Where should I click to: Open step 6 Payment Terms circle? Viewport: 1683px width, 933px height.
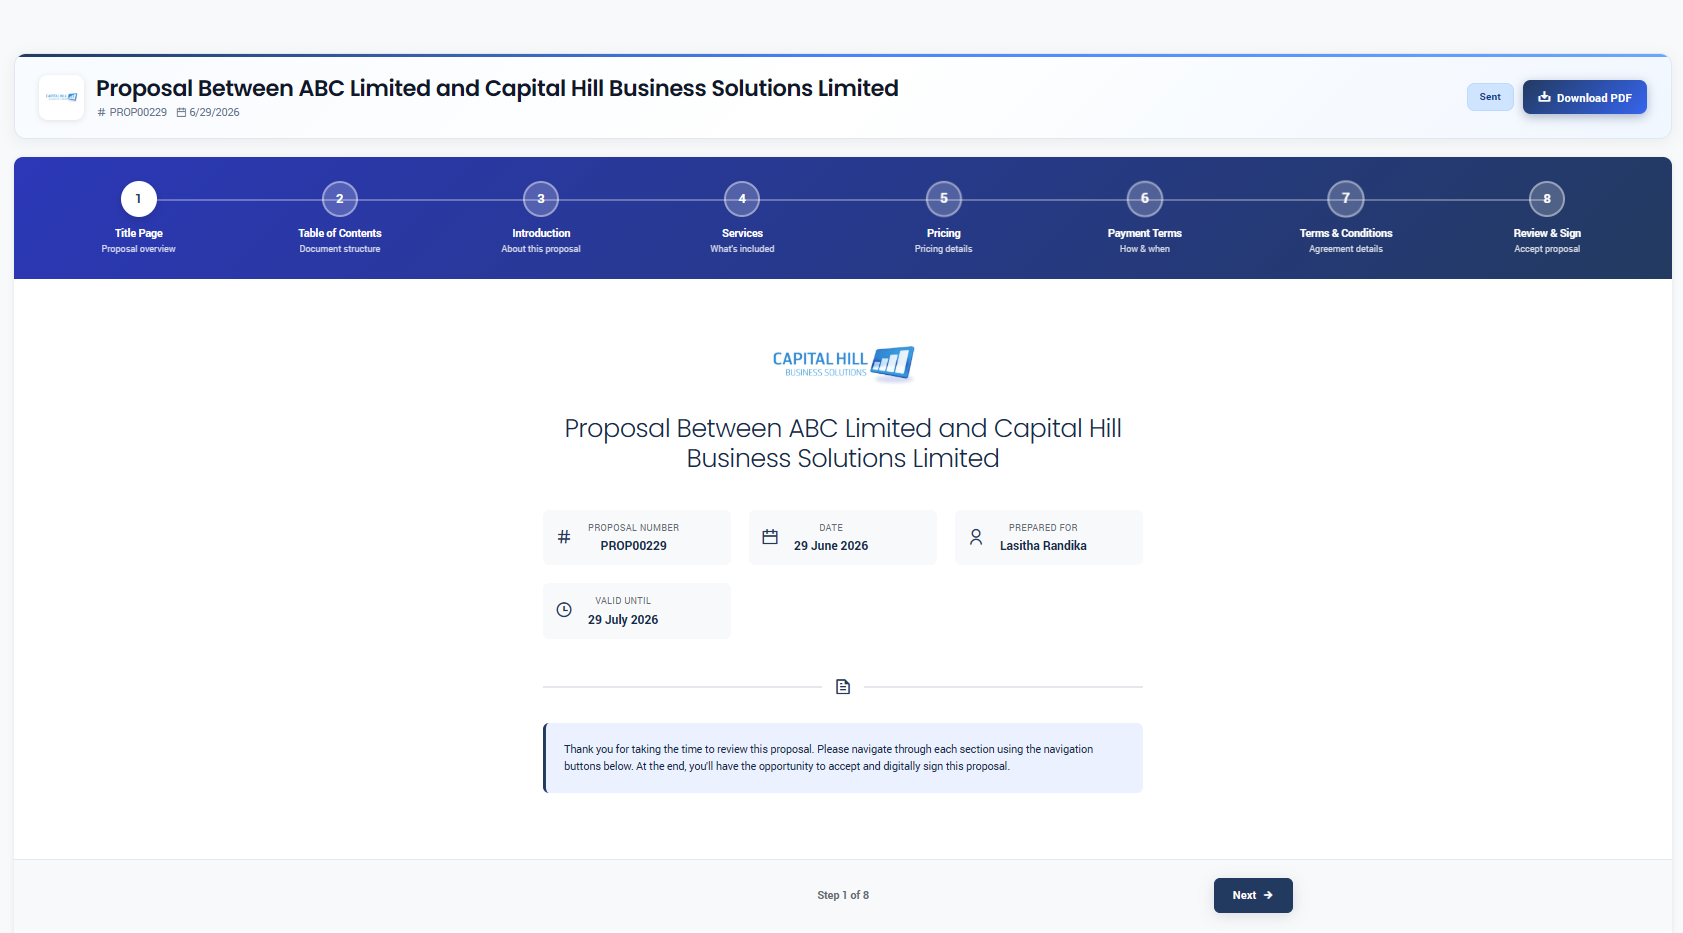(x=1145, y=199)
